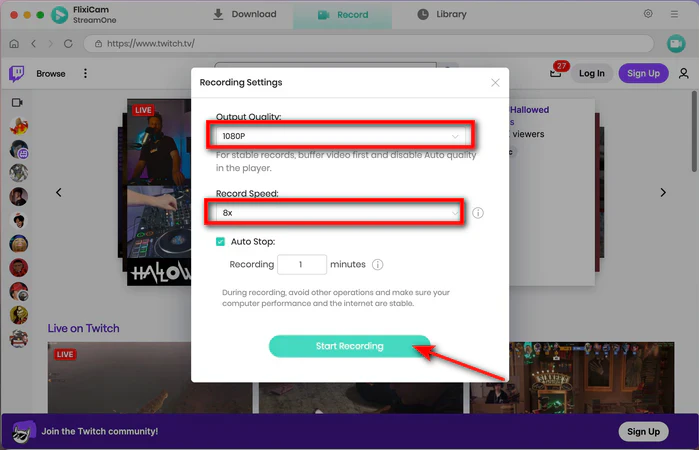Viewport: 699px width, 450px height.
Task: Show next carousel stream arrow
Action: [x=663, y=192]
